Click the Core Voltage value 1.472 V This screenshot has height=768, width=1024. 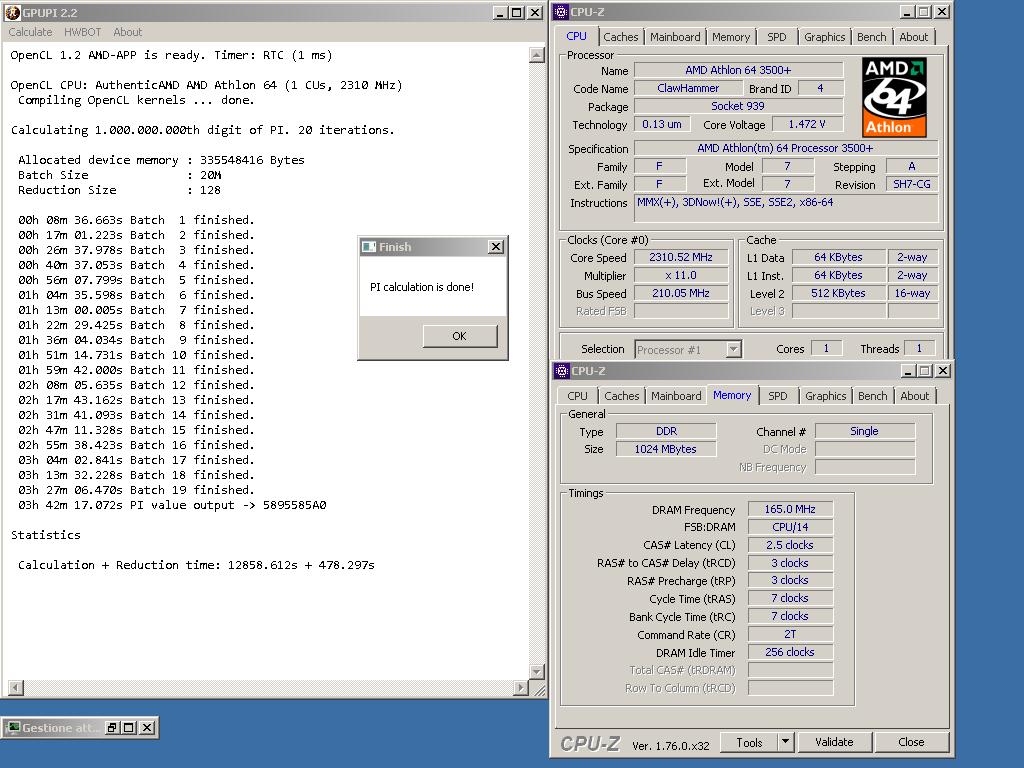(x=807, y=124)
